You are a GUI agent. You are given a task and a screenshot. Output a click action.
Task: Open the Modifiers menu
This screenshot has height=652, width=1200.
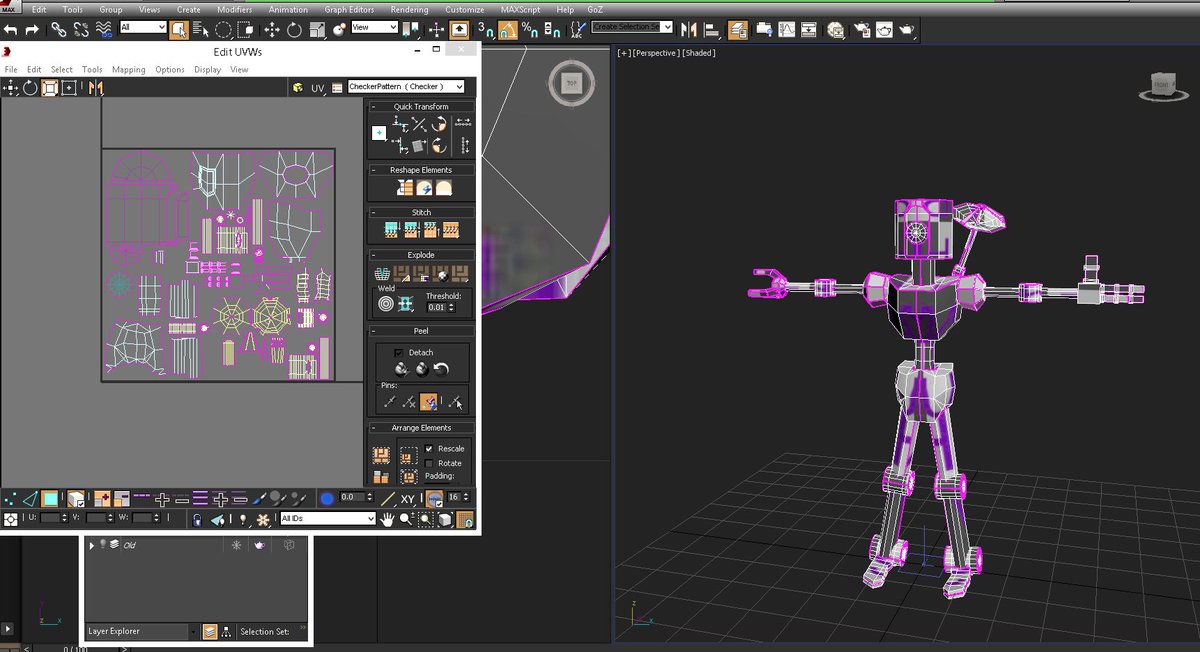(x=234, y=9)
